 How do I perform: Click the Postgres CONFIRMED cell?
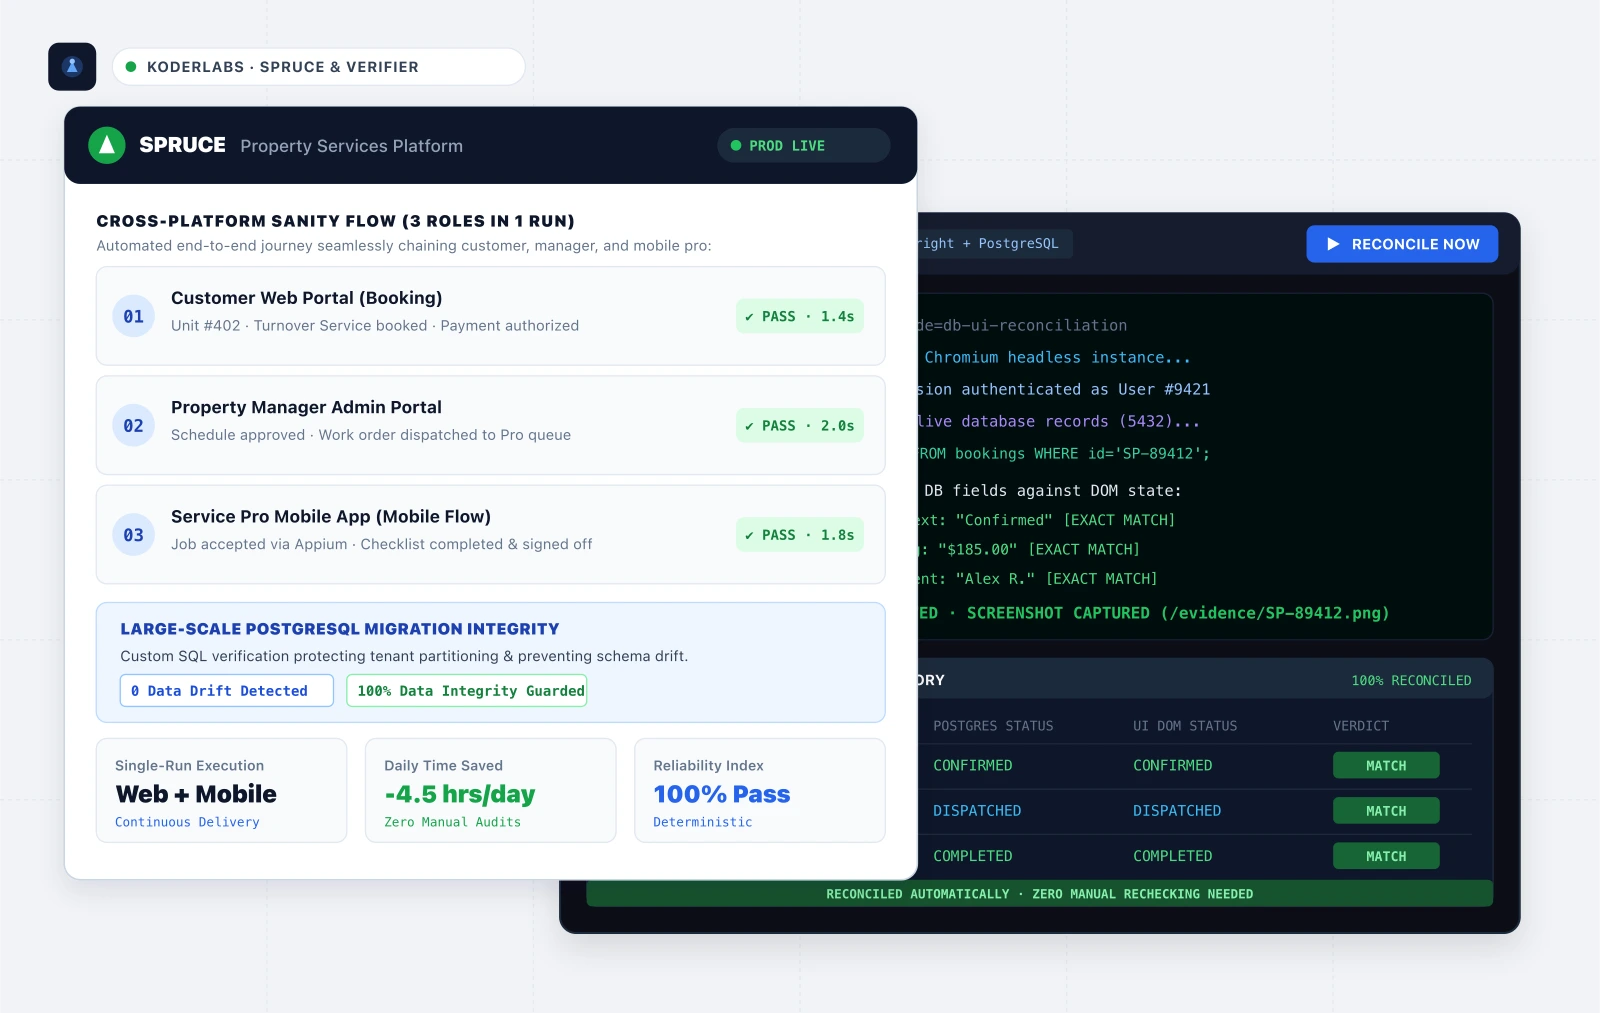point(972,765)
